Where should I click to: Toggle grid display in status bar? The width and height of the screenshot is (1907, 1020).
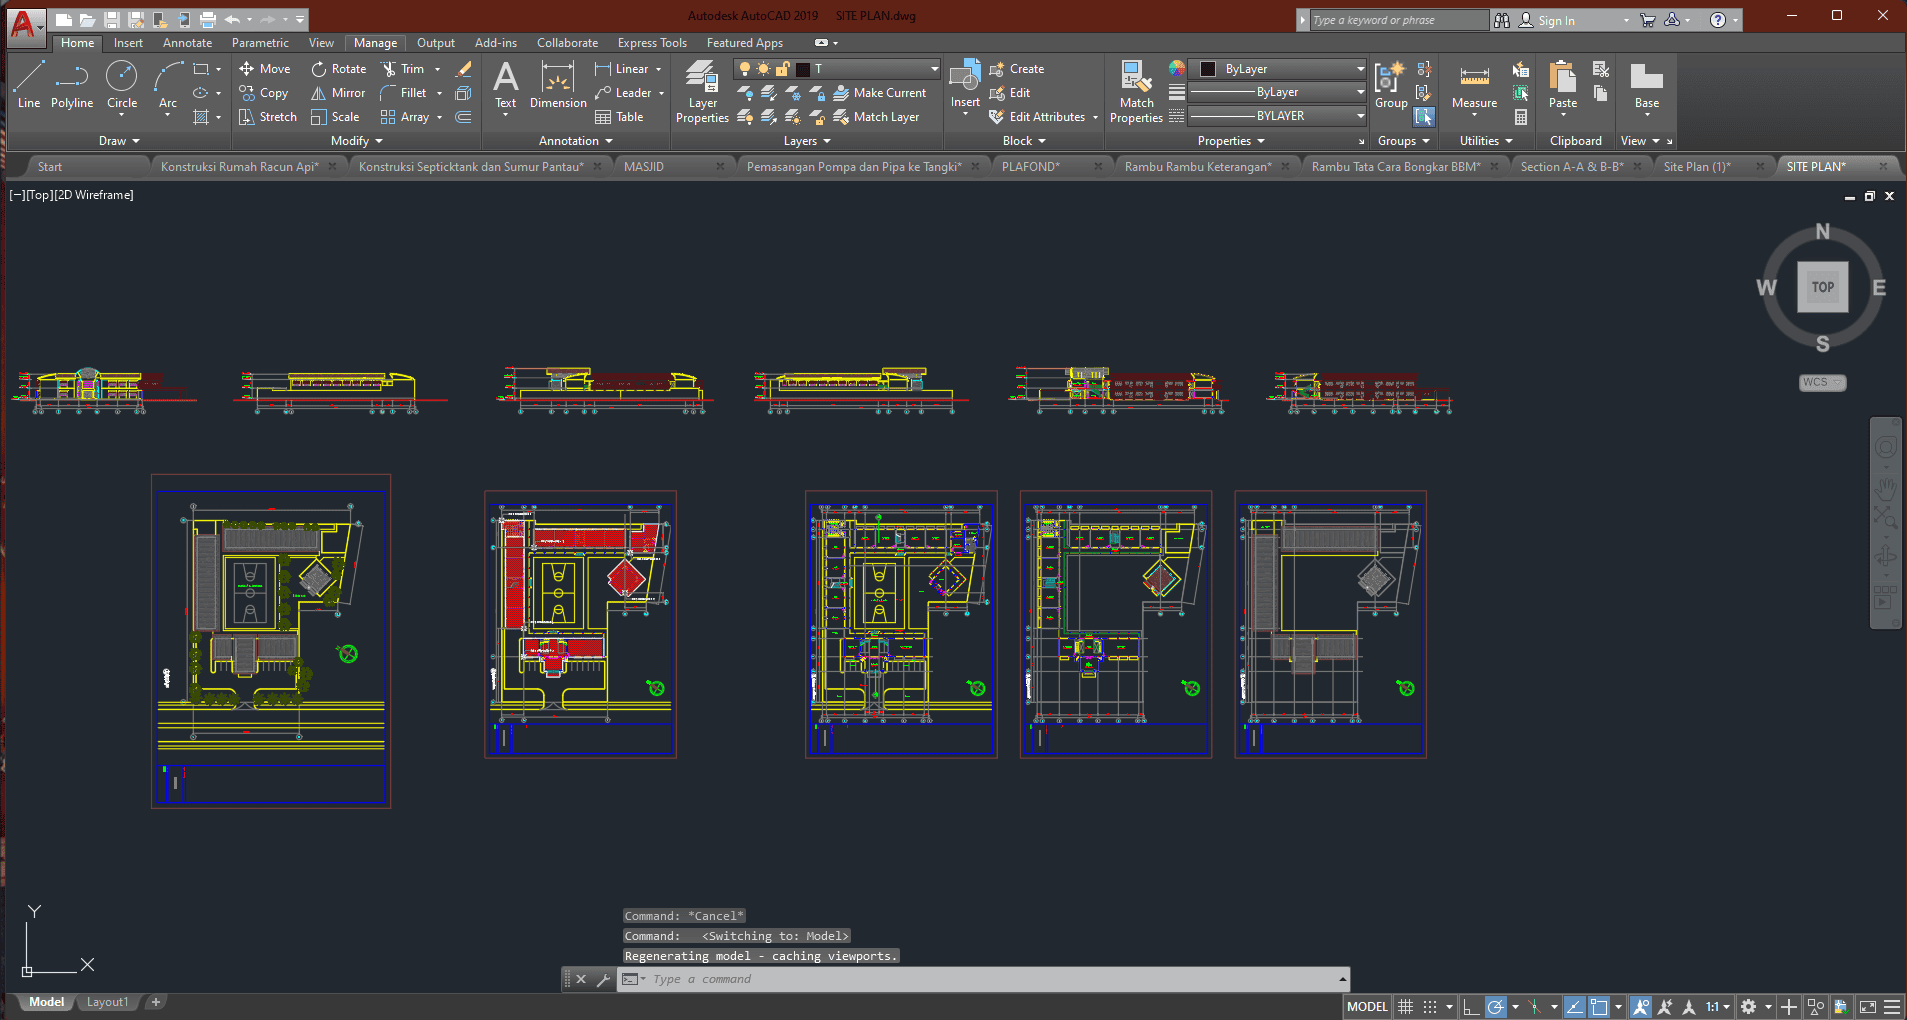pyautogui.click(x=1405, y=1007)
